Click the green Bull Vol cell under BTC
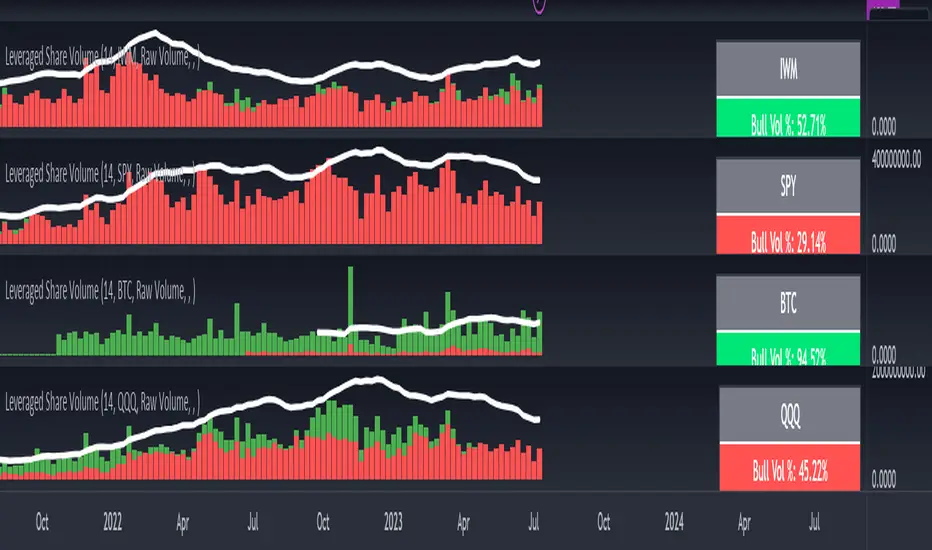The image size is (932, 550). (x=788, y=349)
